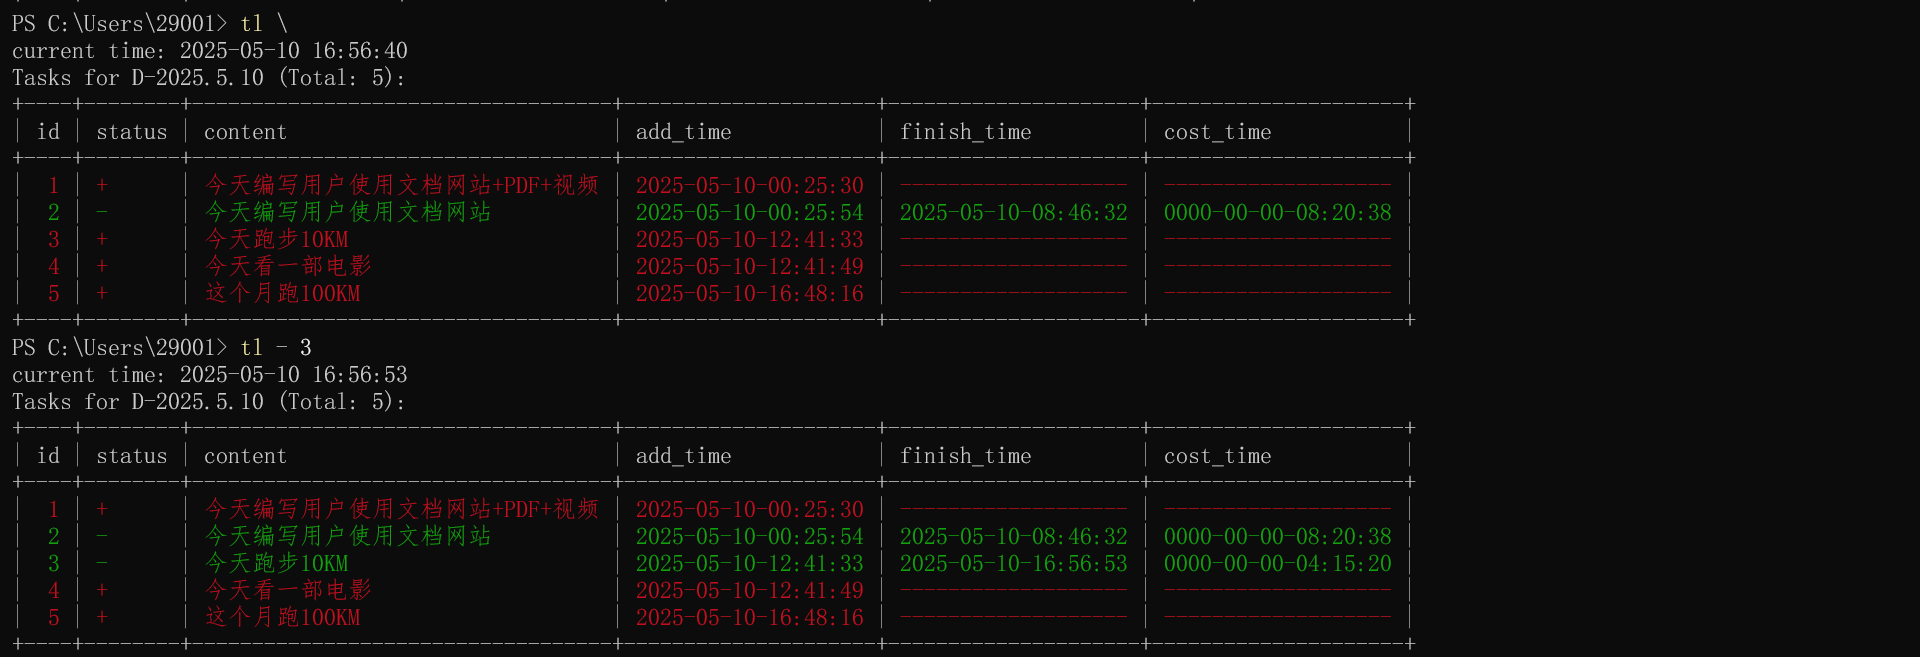
Task: Click cost time 08:20:38 in the second table
Action: [1277, 537]
